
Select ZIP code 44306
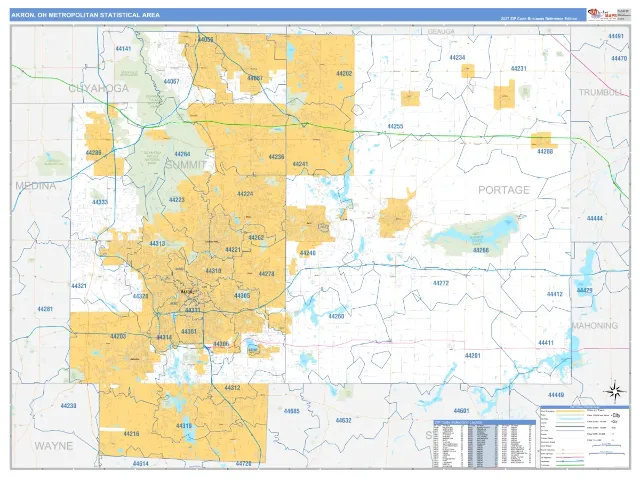(x=221, y=344)
